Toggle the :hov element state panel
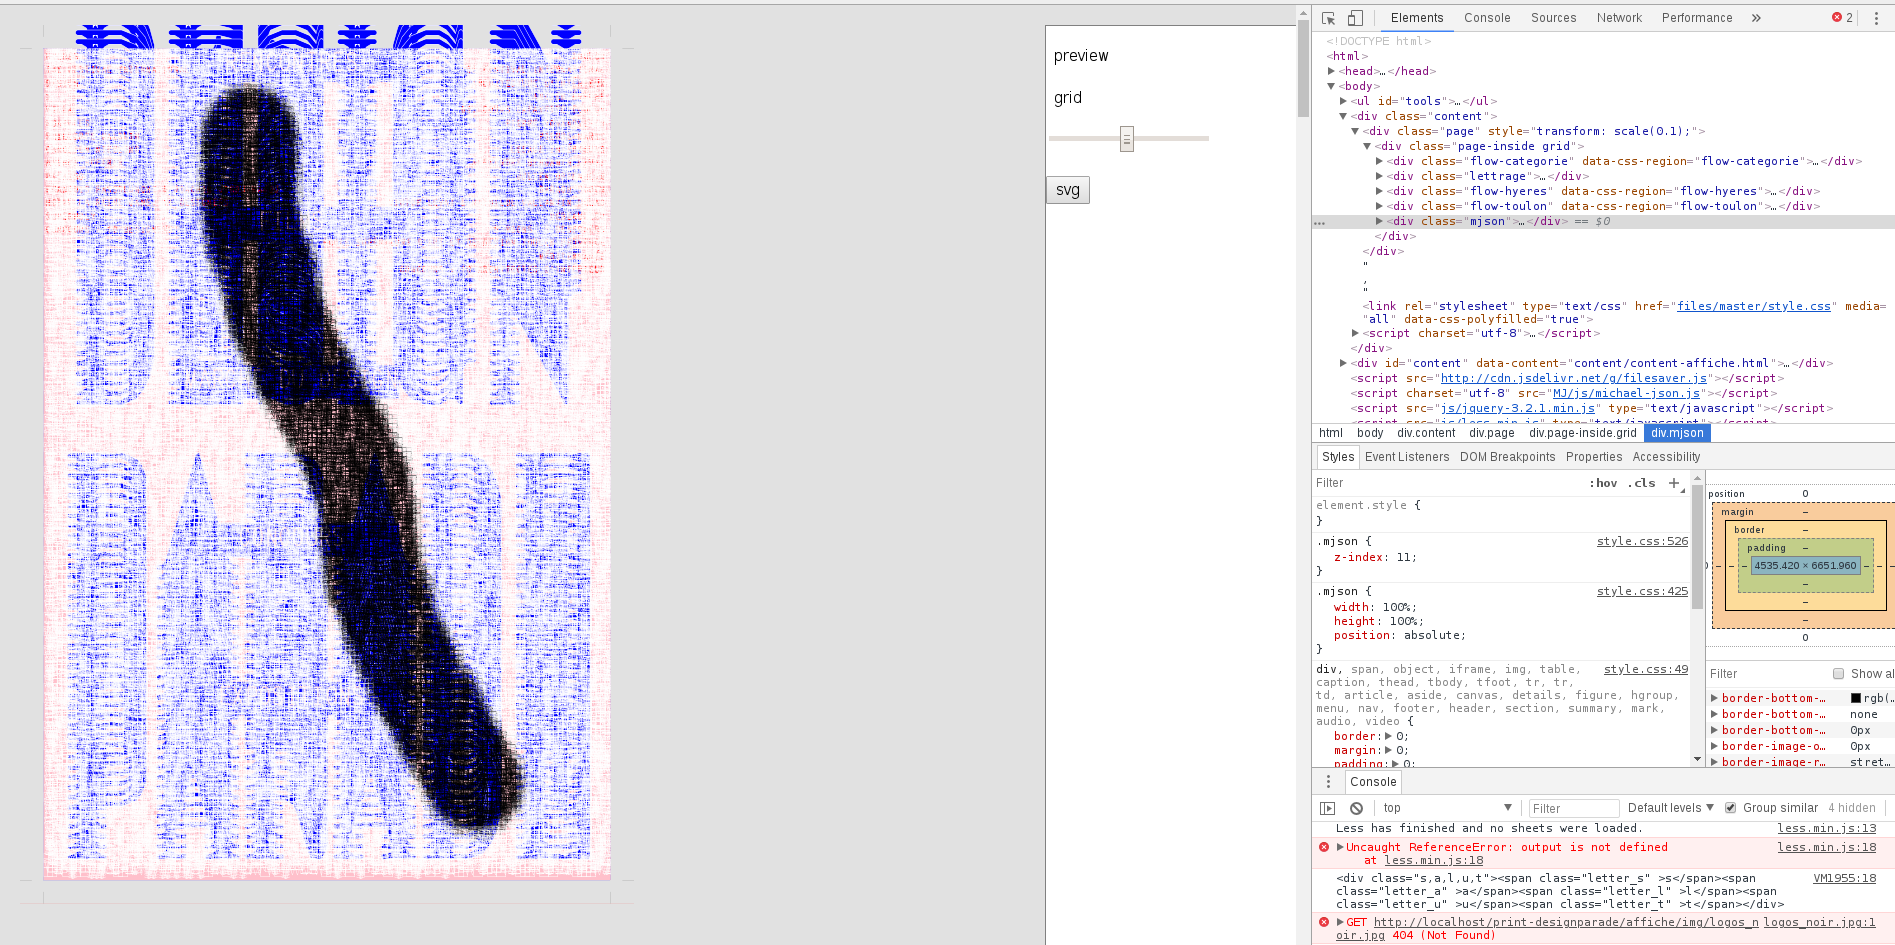This screenshot has height=945, width=1895. (1605, 483)
